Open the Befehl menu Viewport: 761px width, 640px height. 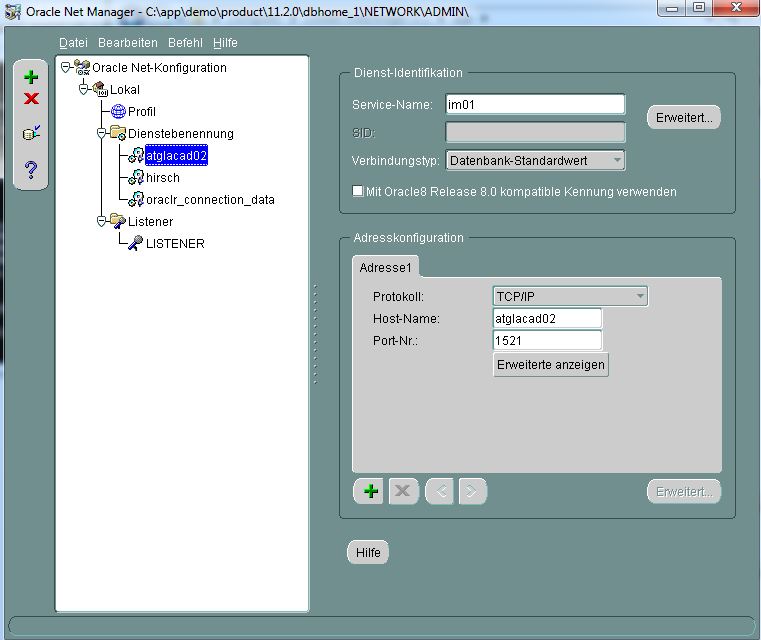point(185,43)
